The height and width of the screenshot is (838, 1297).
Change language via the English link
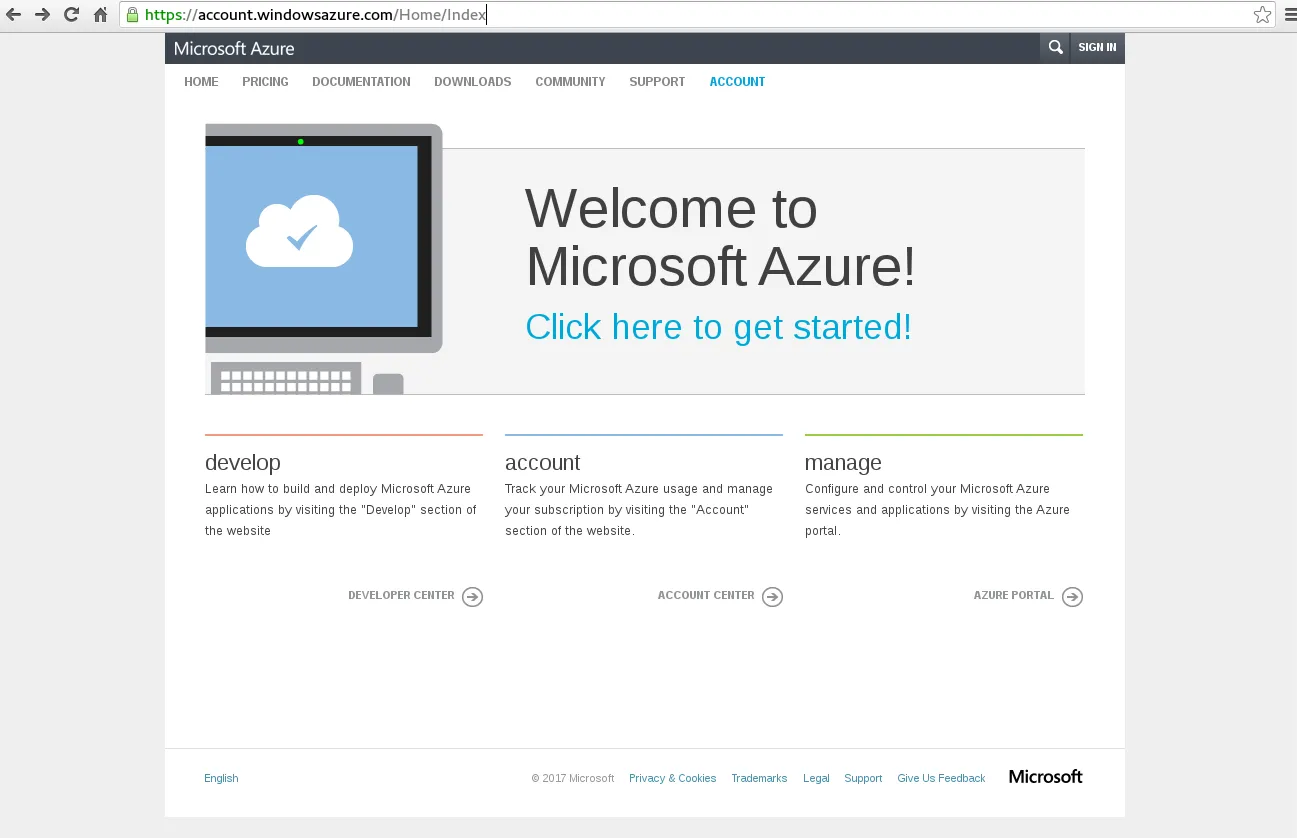point(221,778)
